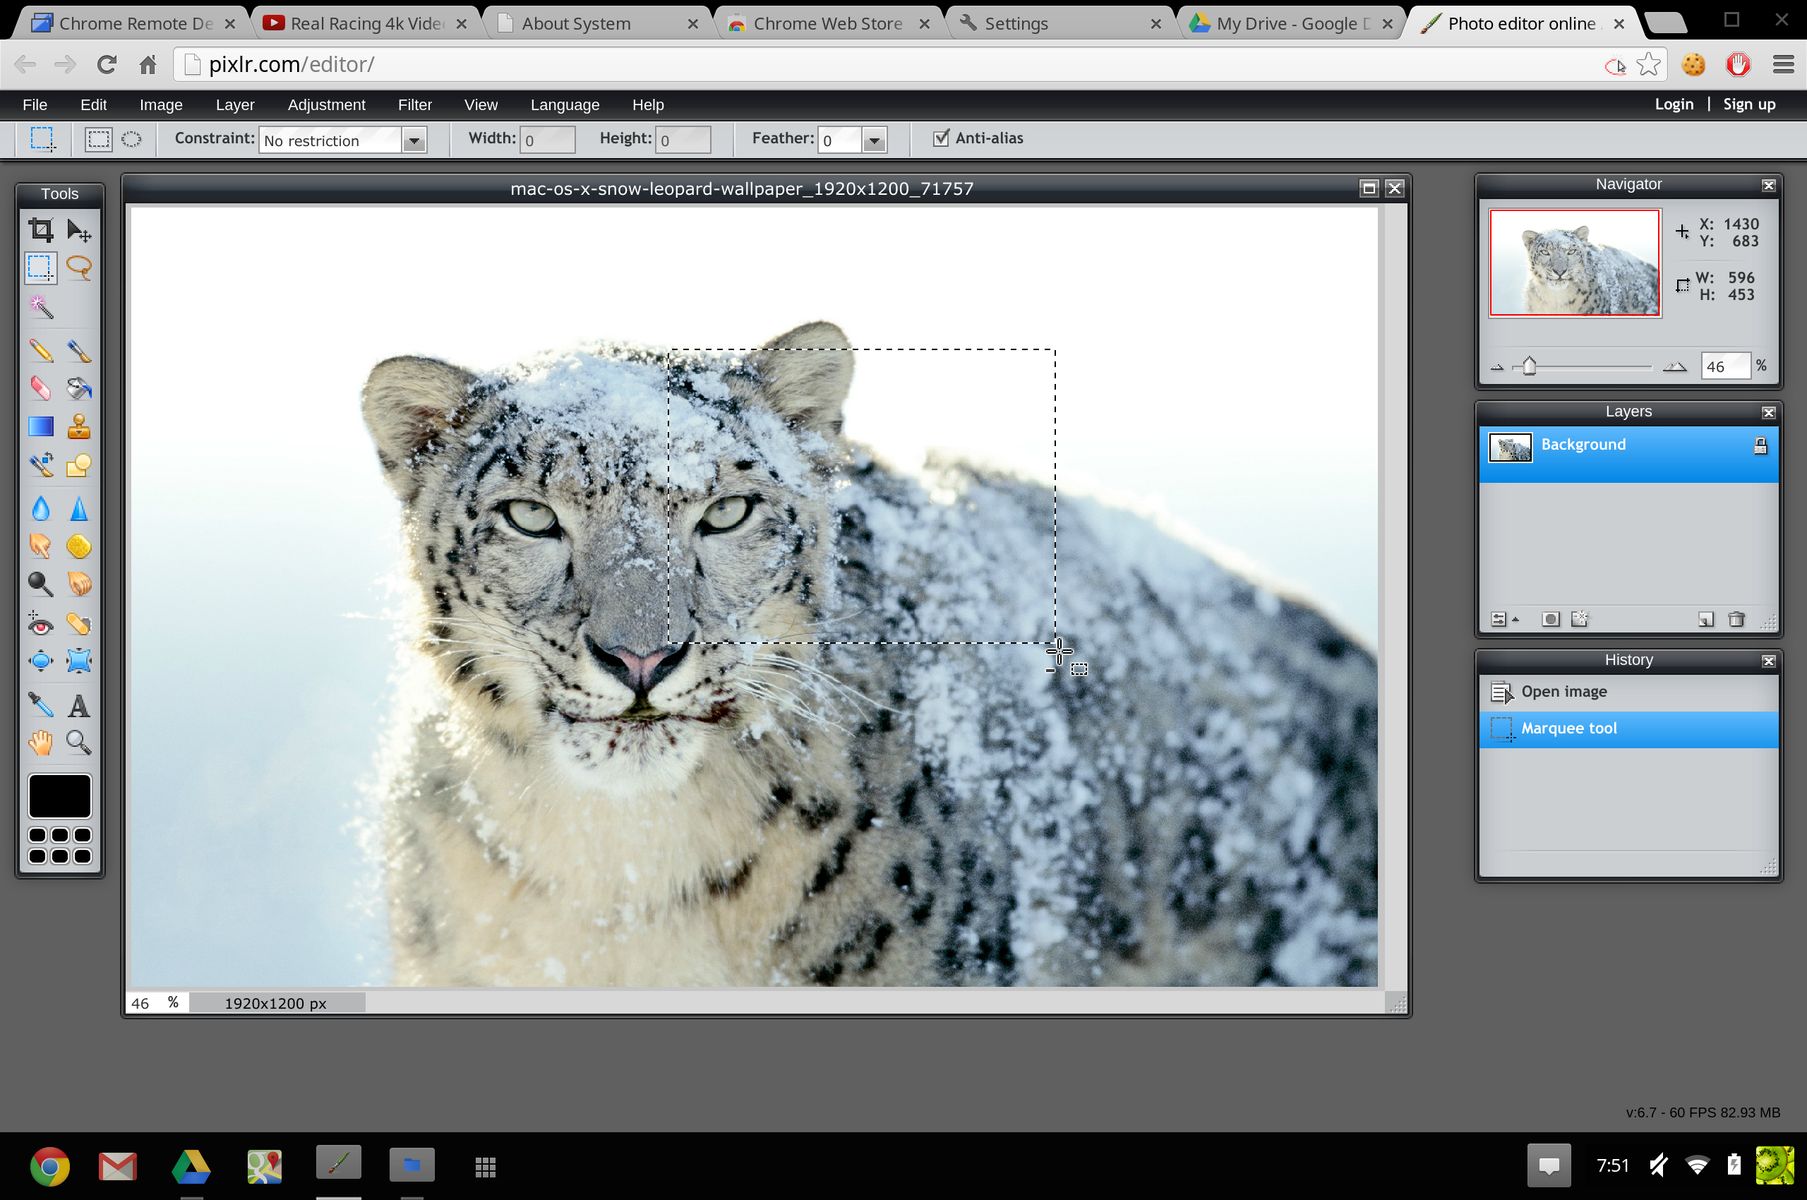This screenshot has height=1200, width=1807.
Task: Click the Login link
Action: click(1673, 104)
